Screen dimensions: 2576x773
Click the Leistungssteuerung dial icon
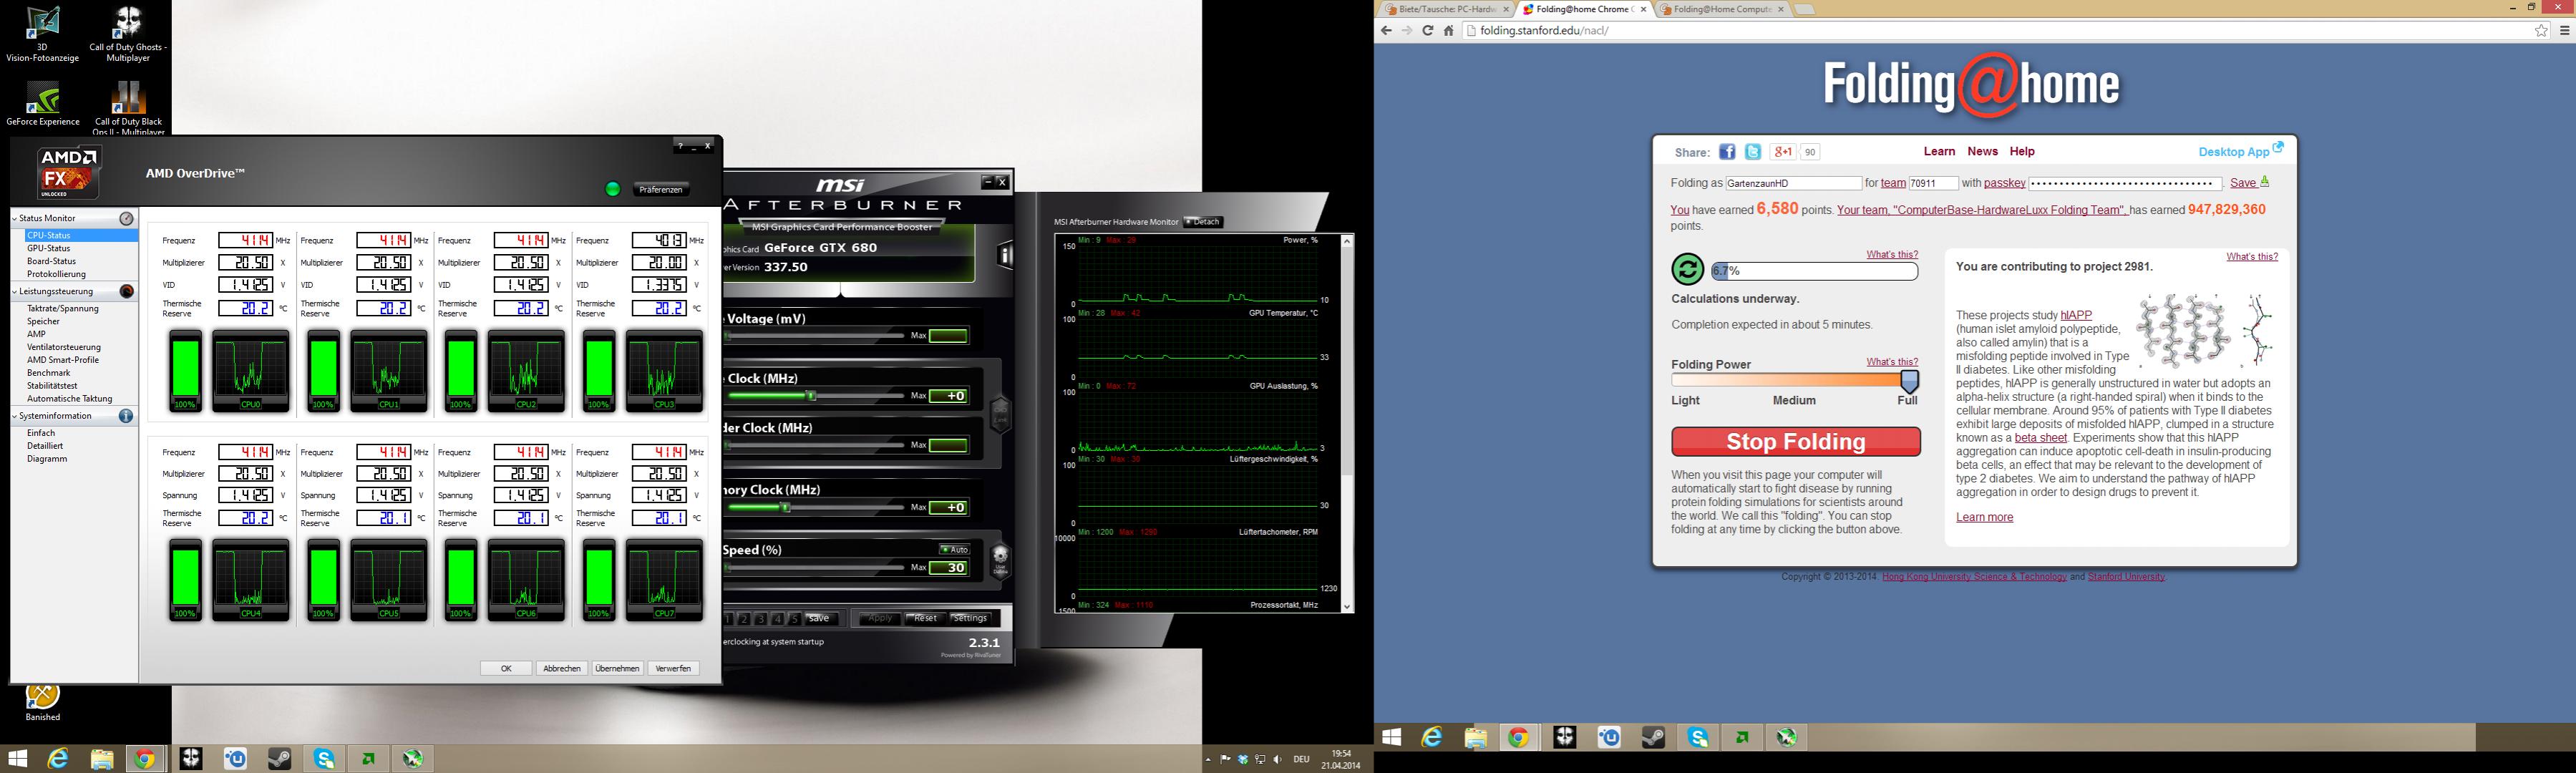127,291
